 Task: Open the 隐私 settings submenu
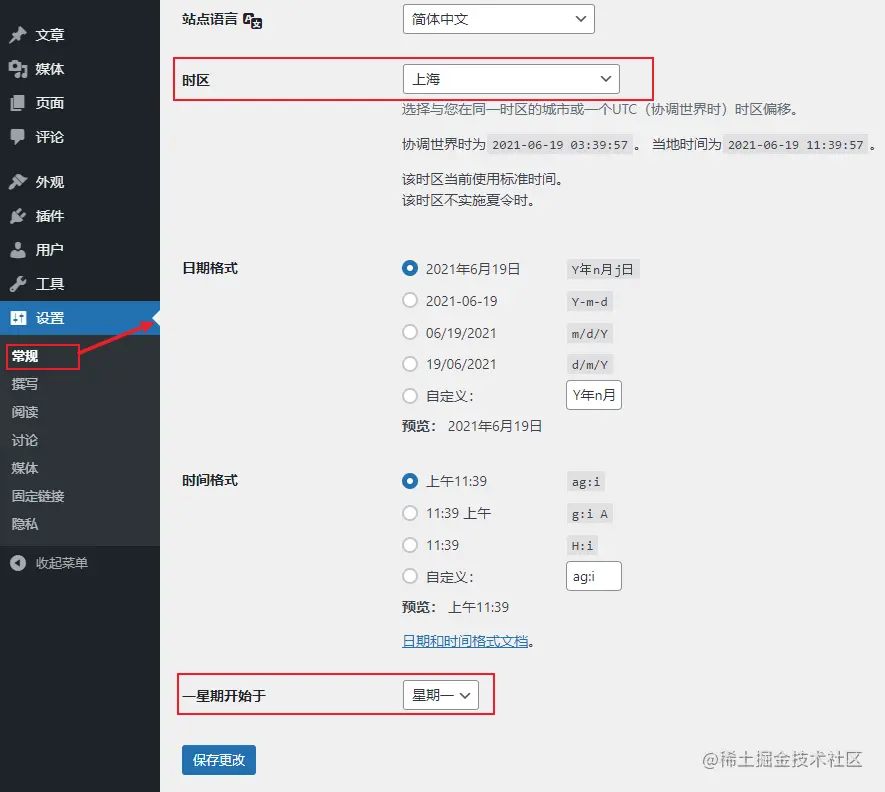tap(25, 524)
